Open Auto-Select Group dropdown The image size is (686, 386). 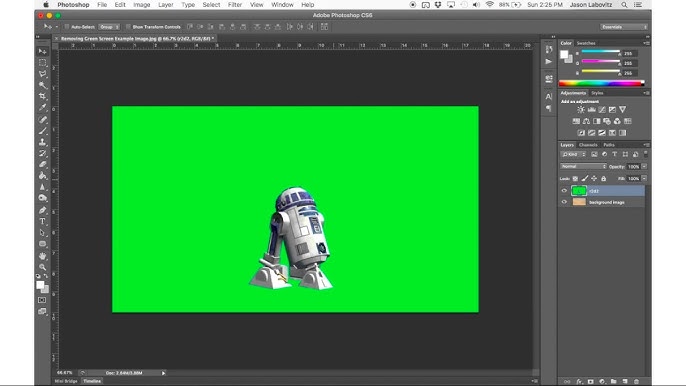coord(109,27)
